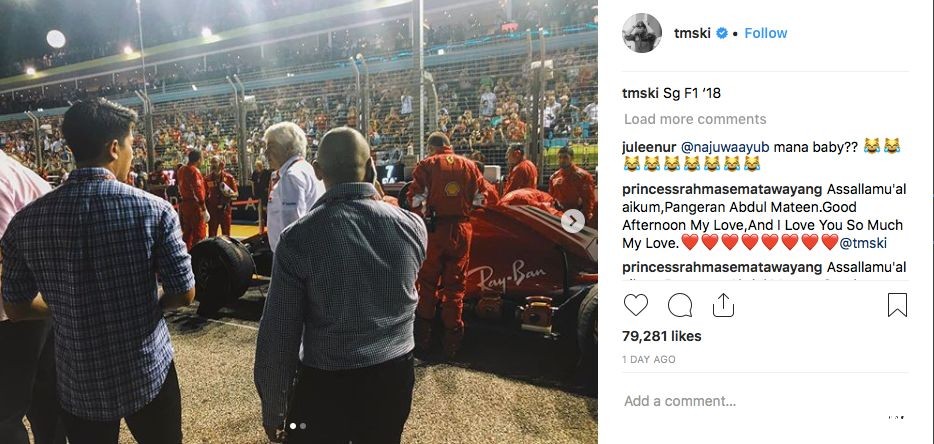Go to next photo using carousel arrow
Image resolution: width=934 pixels, height=444 pixels.
[572, 221]
